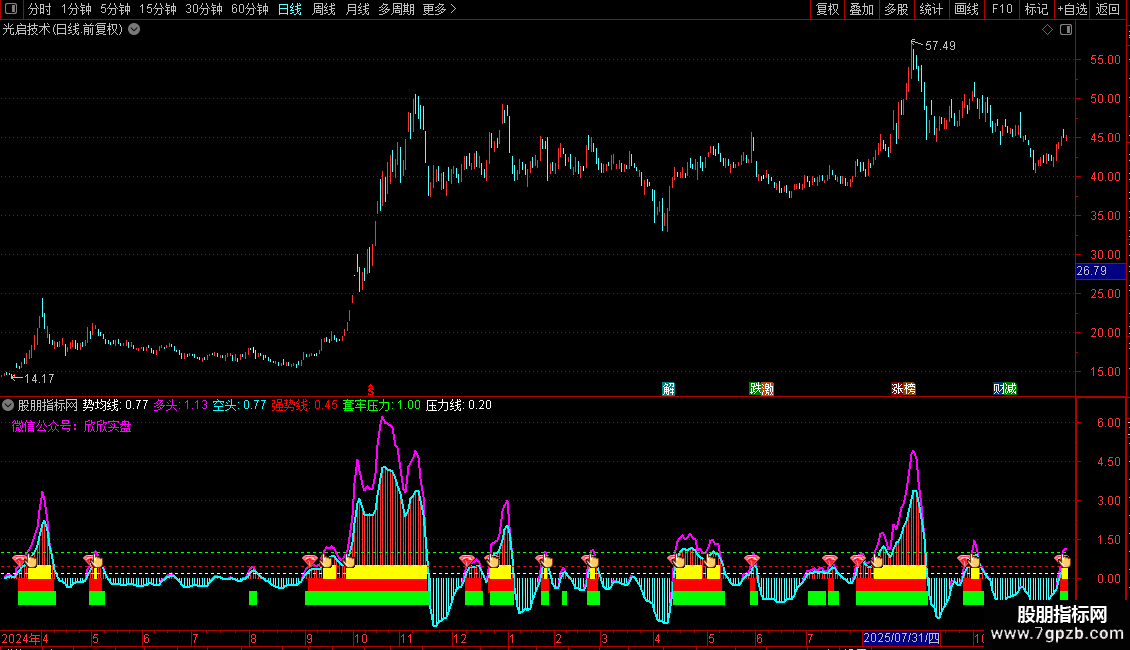This screenshot has width=1130, height=650.
Task: Click the 强势线: 0.45 indicator value
Action: click(304, 405)
